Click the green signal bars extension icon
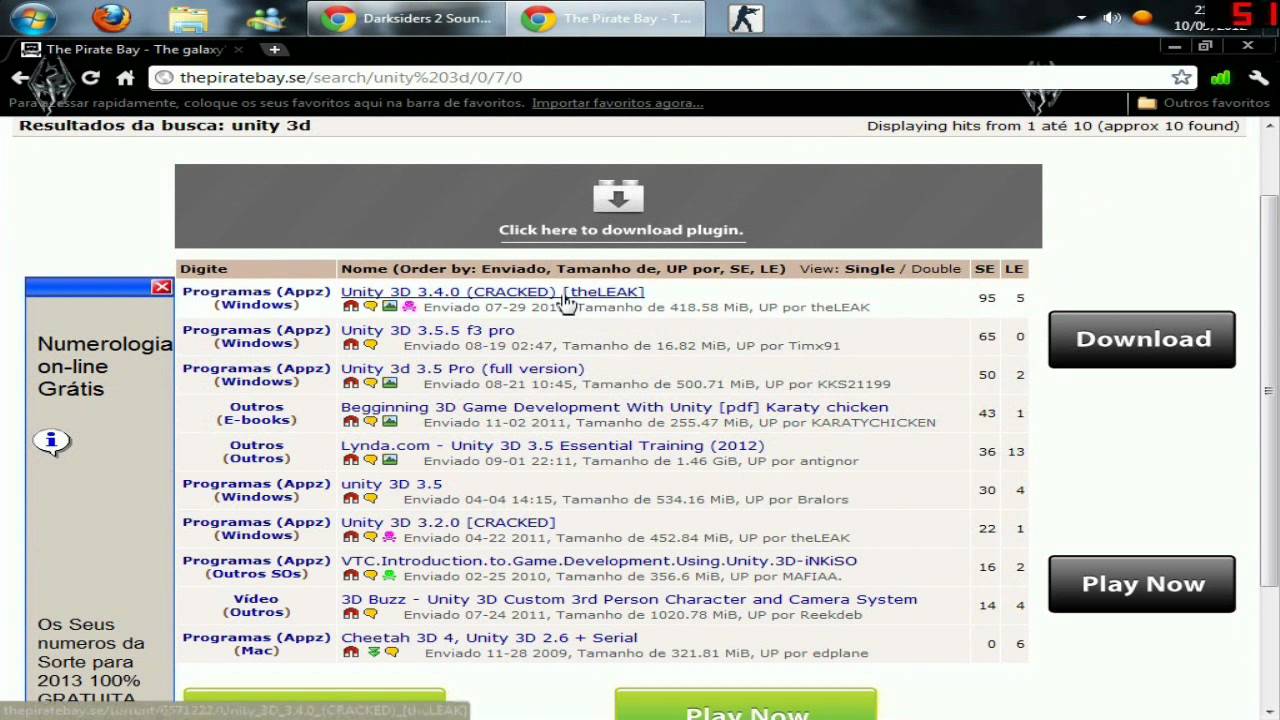1280x720 pixels. point(1220,77)
